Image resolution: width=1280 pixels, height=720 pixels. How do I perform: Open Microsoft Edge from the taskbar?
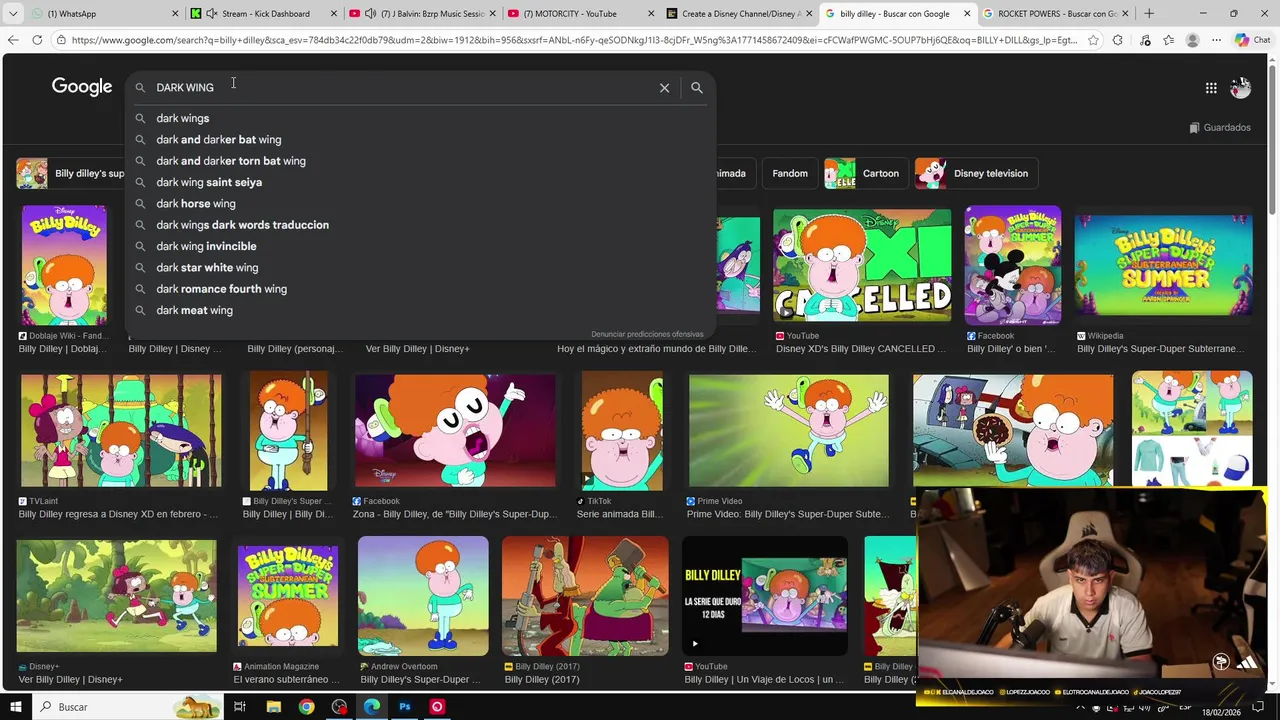point(372,707)
